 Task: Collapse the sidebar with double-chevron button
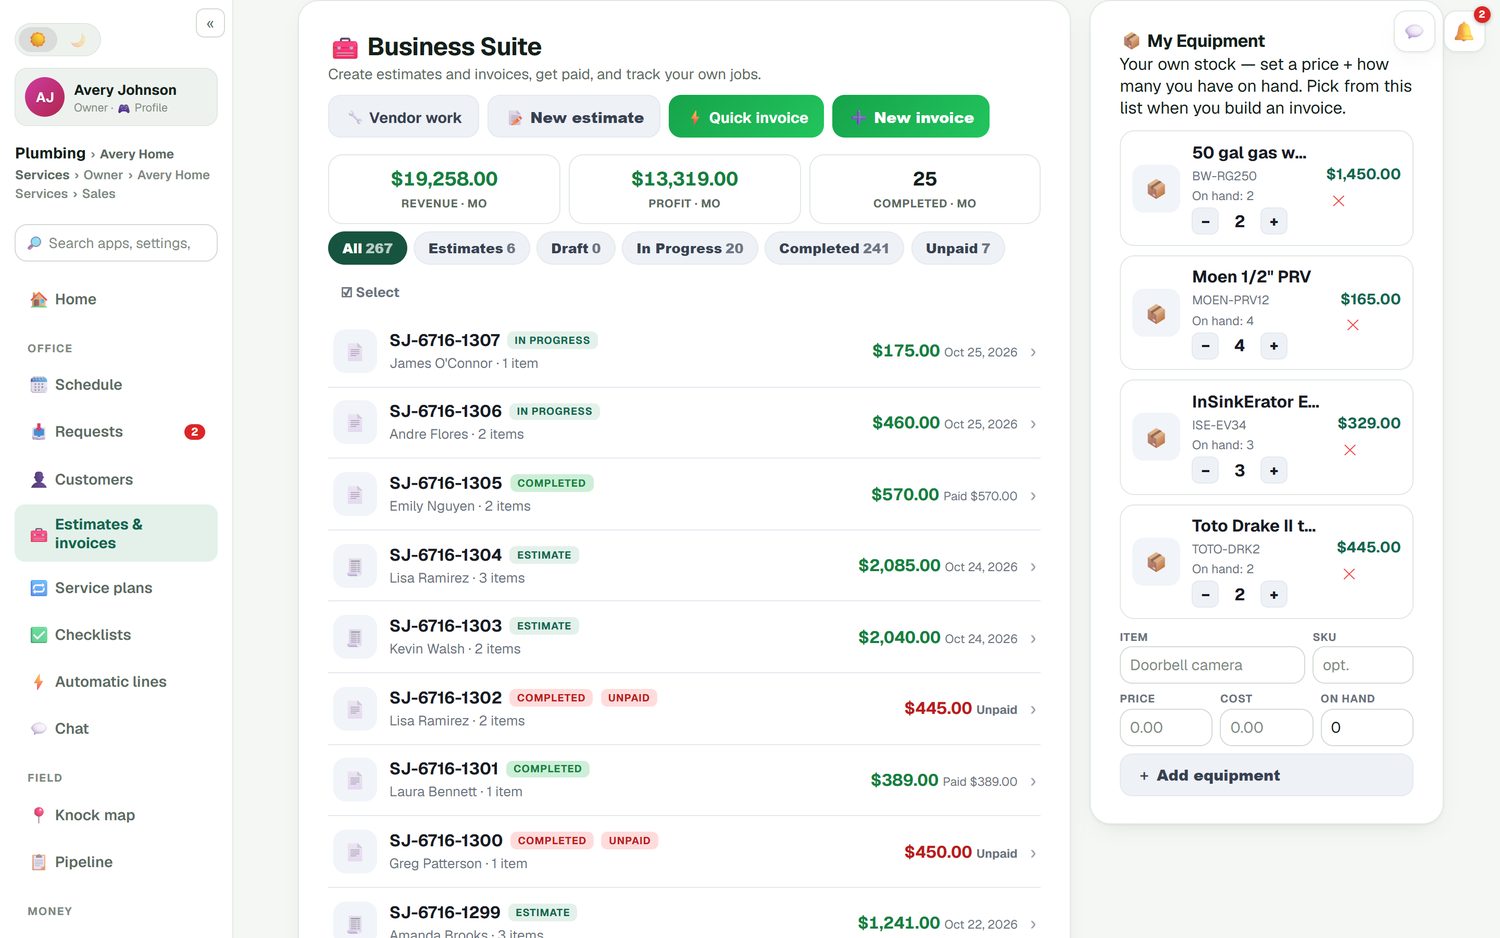pos(210,24)
